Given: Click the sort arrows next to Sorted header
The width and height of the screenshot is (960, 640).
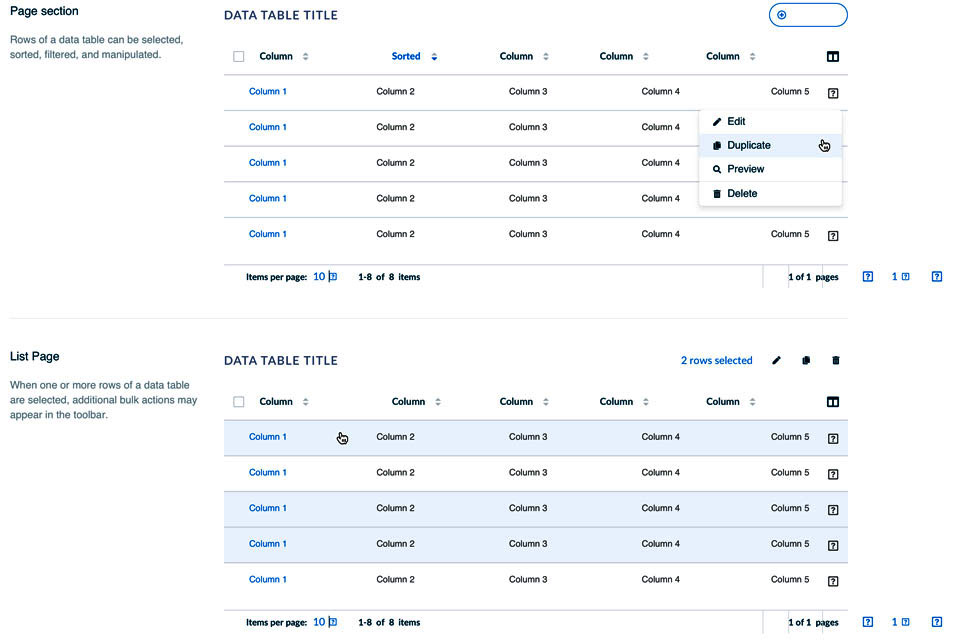Looking at the screenshot, I should (x=434, y=57).
